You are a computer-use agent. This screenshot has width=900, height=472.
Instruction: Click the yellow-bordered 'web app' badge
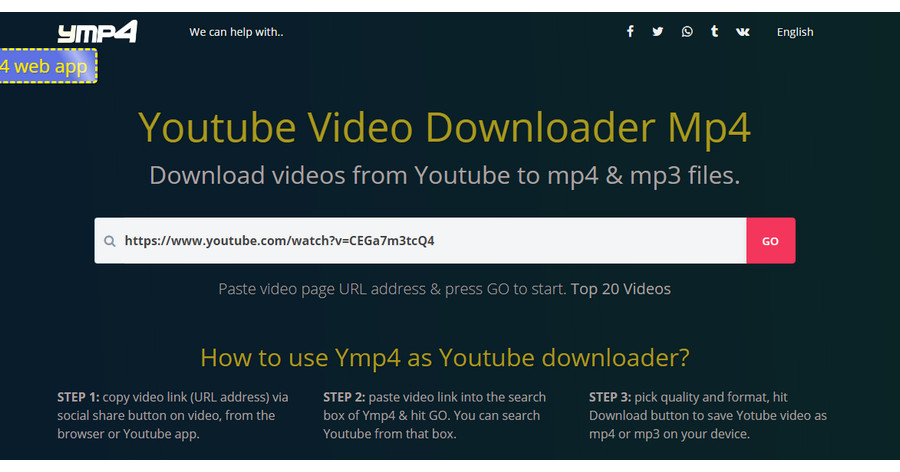click(48, 66)
